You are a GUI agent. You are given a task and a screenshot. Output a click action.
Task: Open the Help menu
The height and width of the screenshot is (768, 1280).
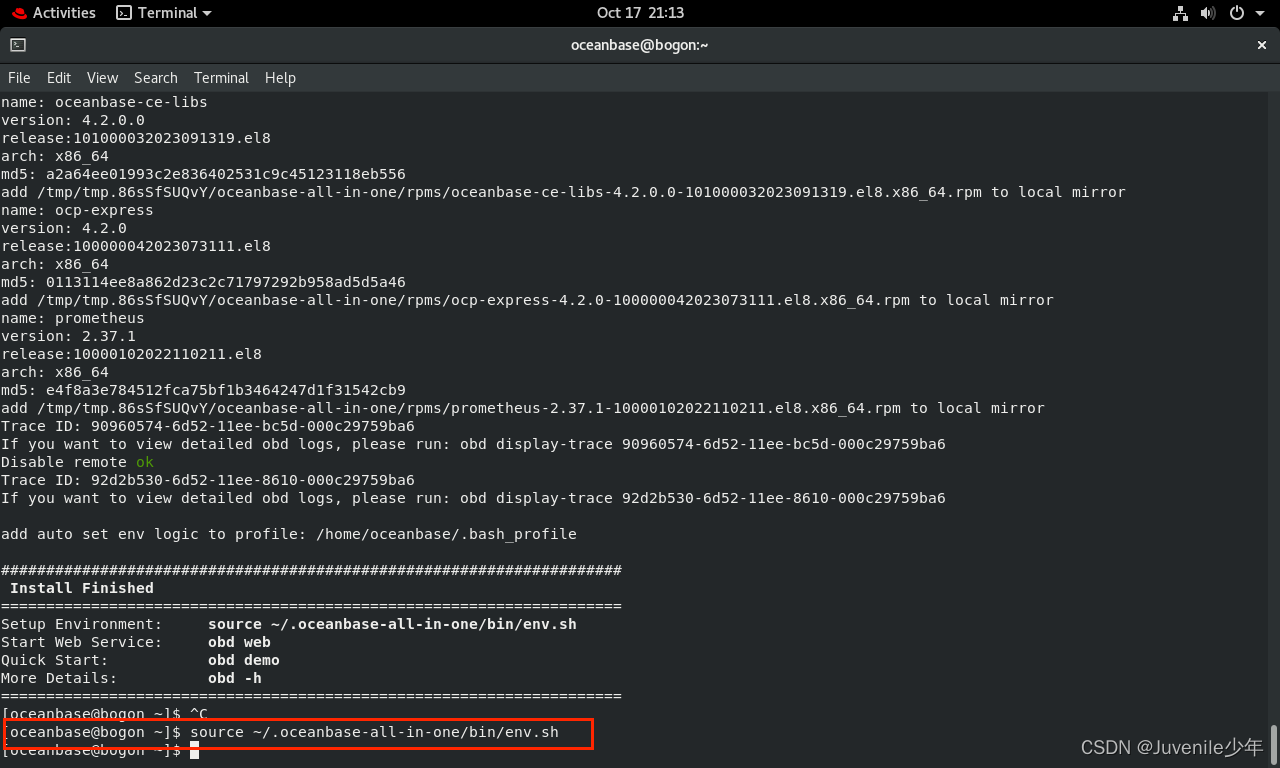[280, 78]
